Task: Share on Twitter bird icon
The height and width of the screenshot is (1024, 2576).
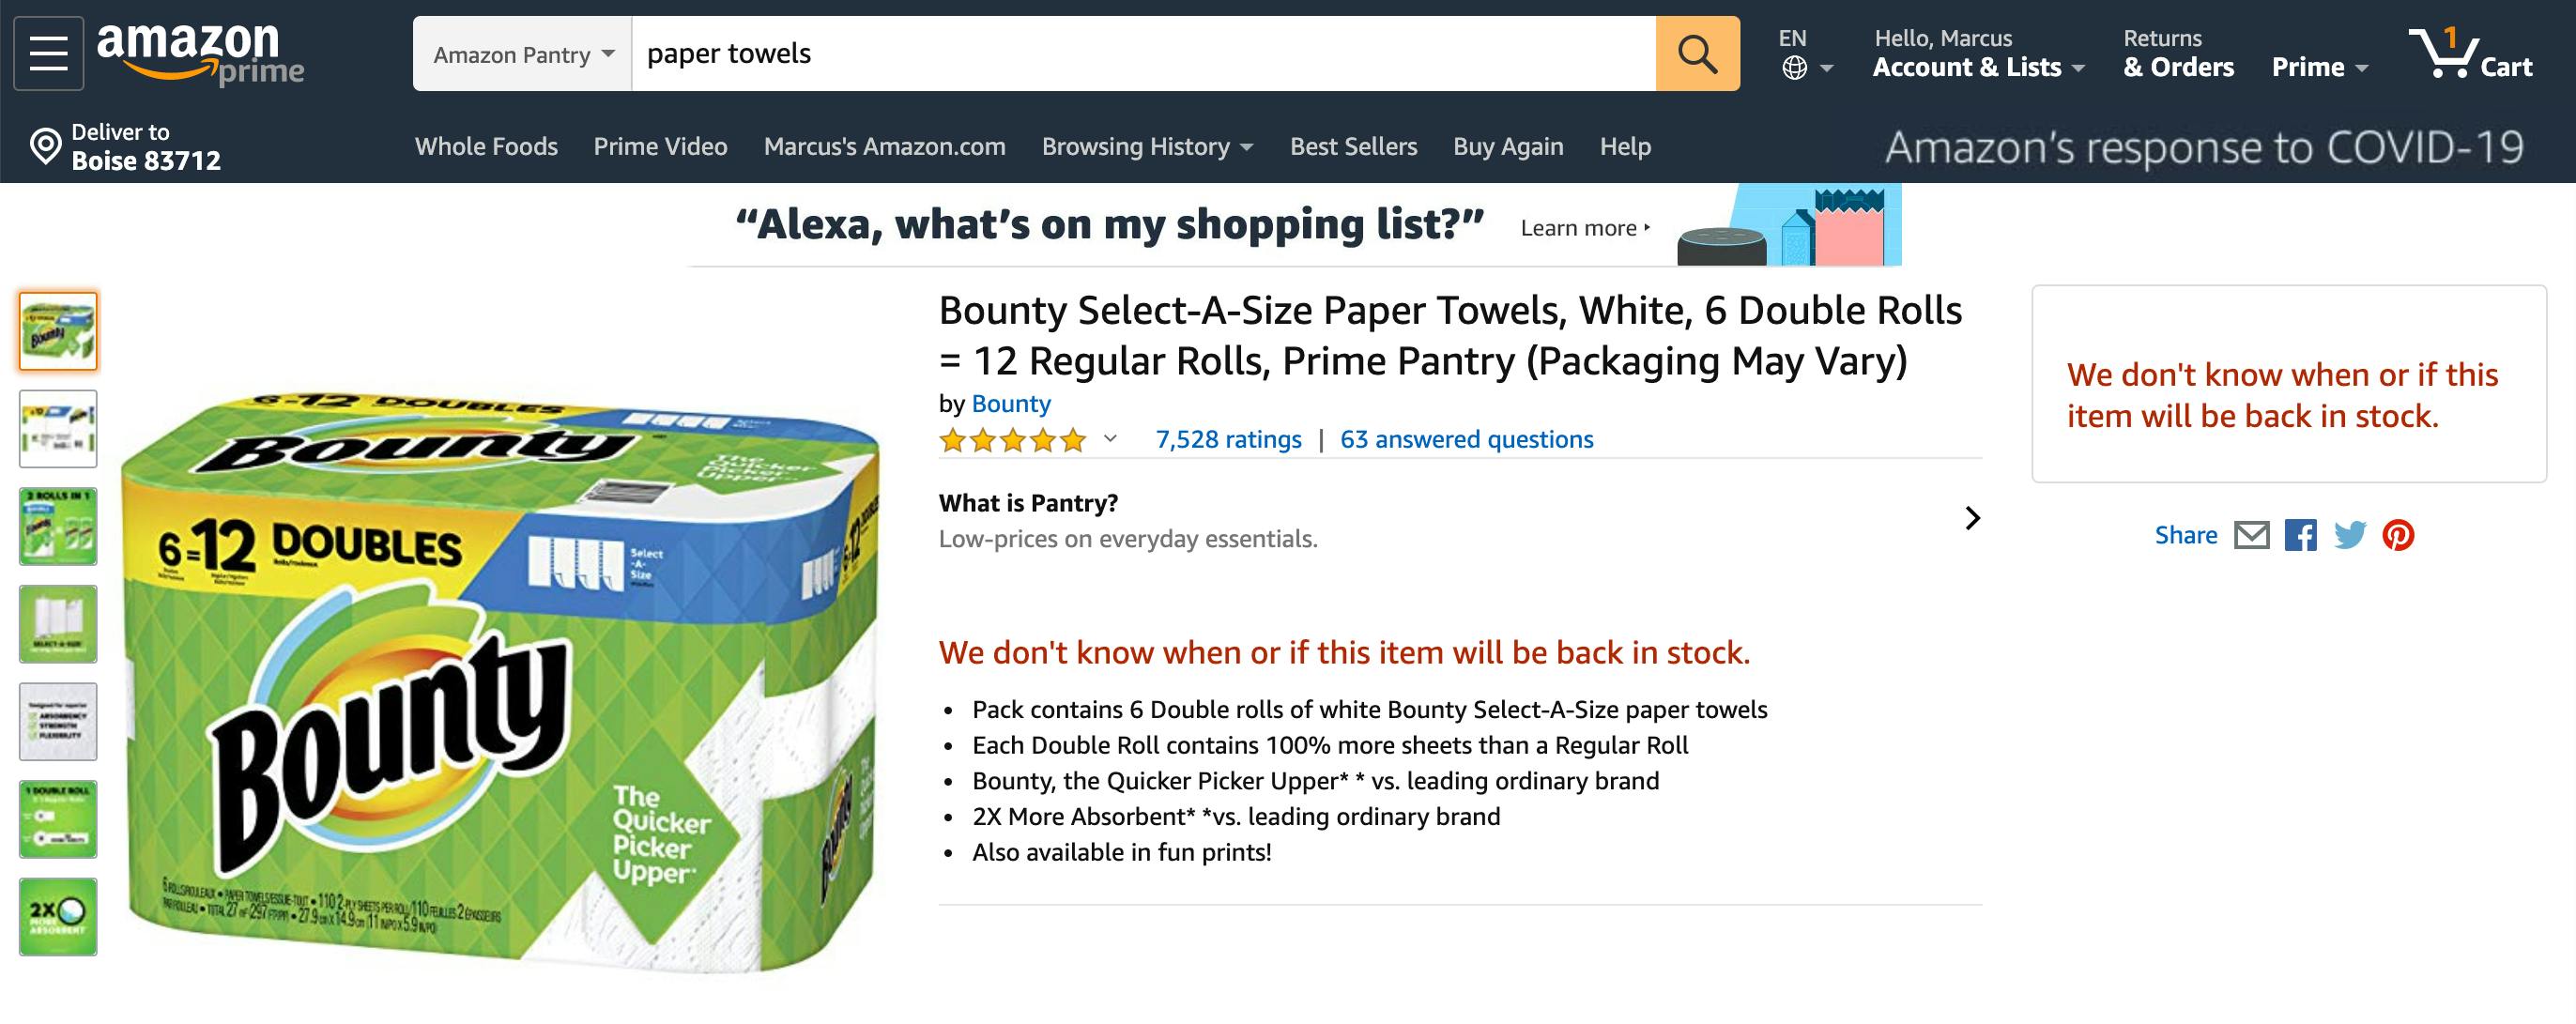Action: (x=2349, y=536)
